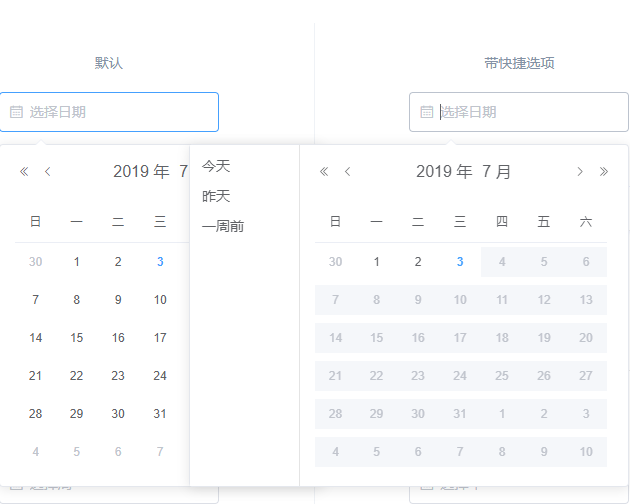Screen dimensions: 630x504
Task: Select today, July 3, in 默认 calendar
Action: [160, 262]
